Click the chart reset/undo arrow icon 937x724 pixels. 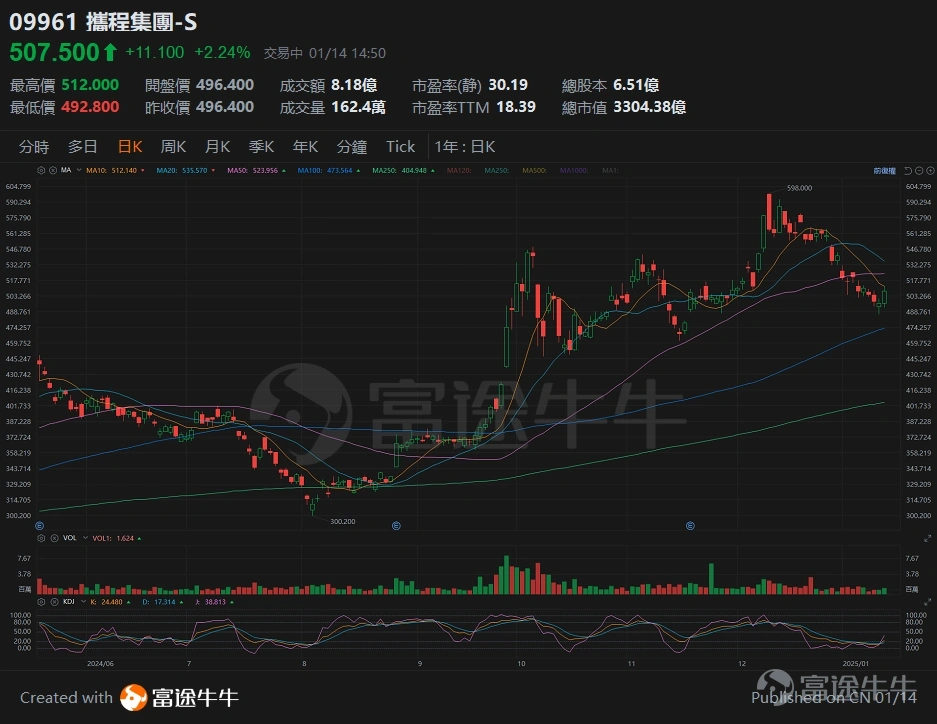tap(908, 171)
